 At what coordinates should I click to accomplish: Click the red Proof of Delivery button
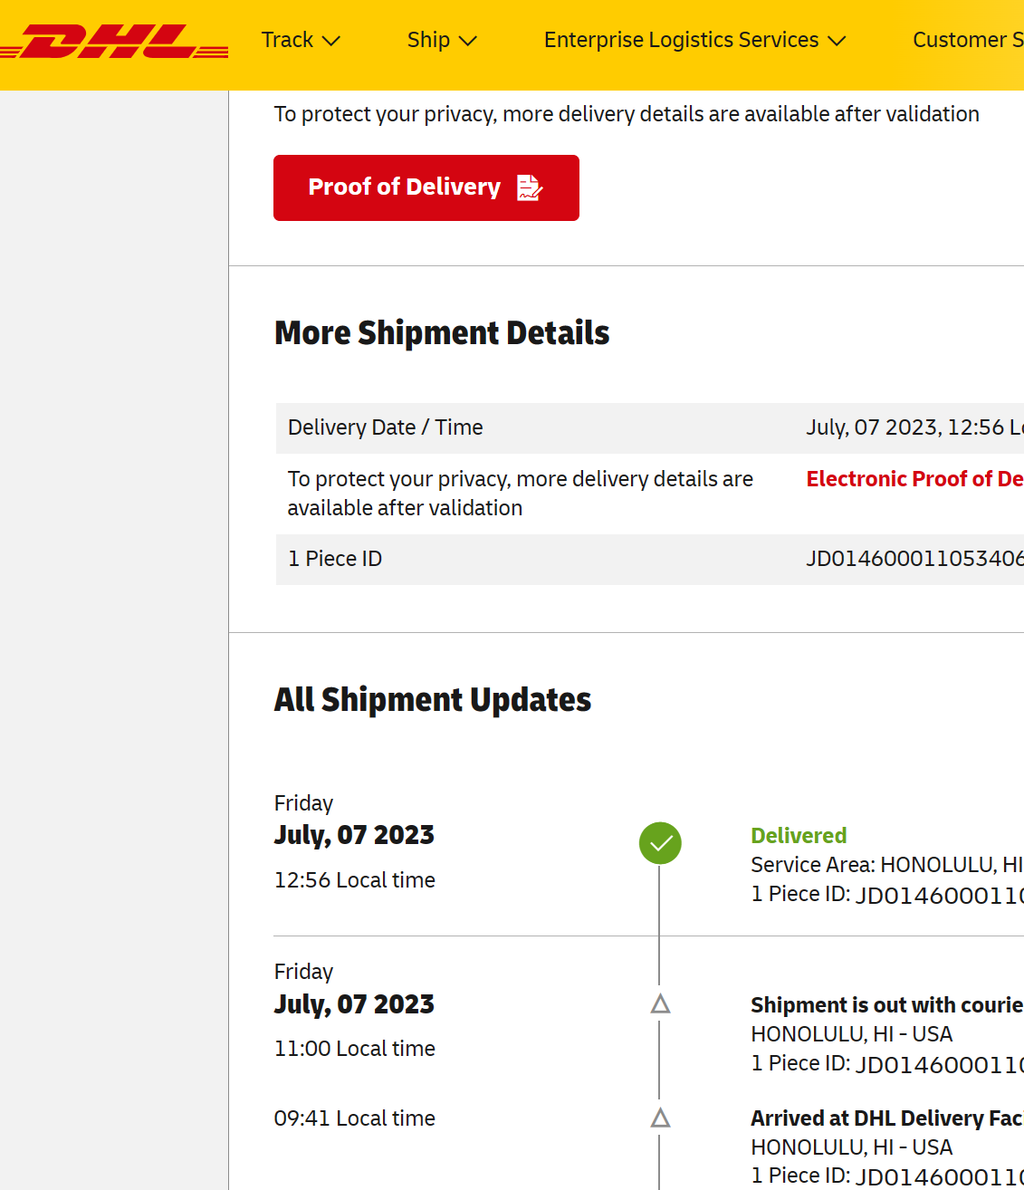tap(426, 187)
